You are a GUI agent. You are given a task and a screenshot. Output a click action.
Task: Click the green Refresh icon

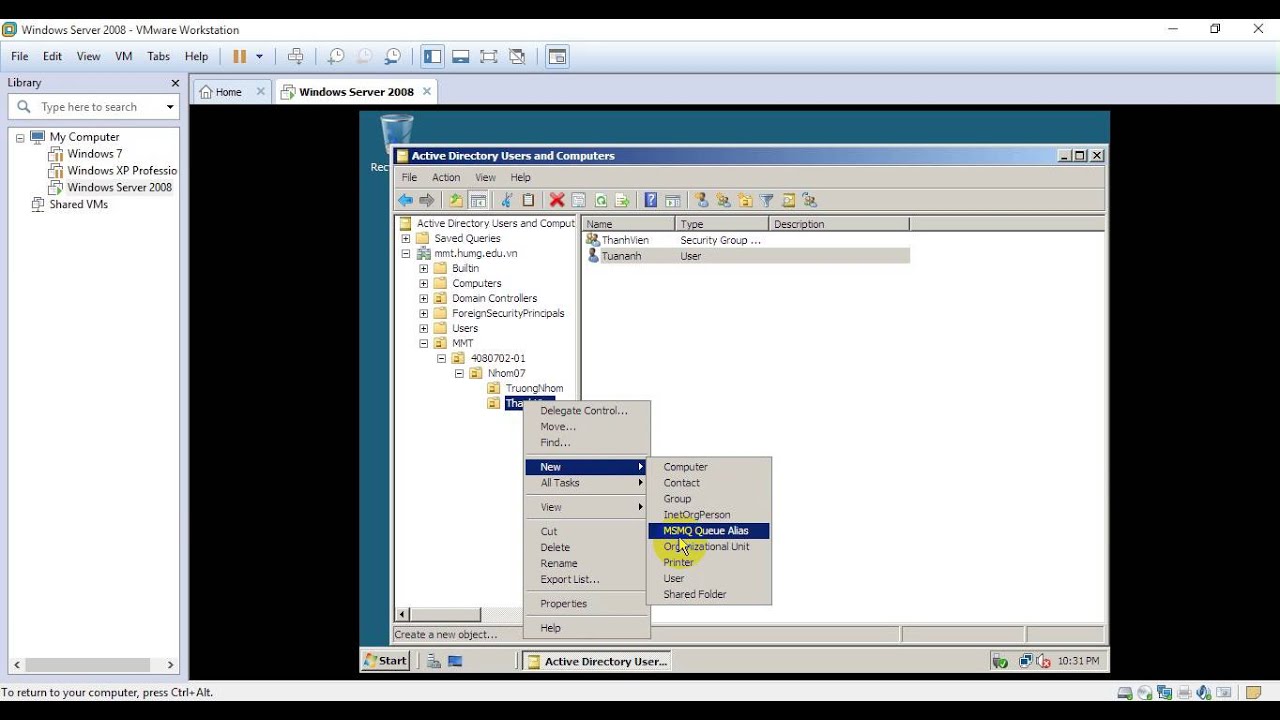pyautogui.click(x=601, y=200)
